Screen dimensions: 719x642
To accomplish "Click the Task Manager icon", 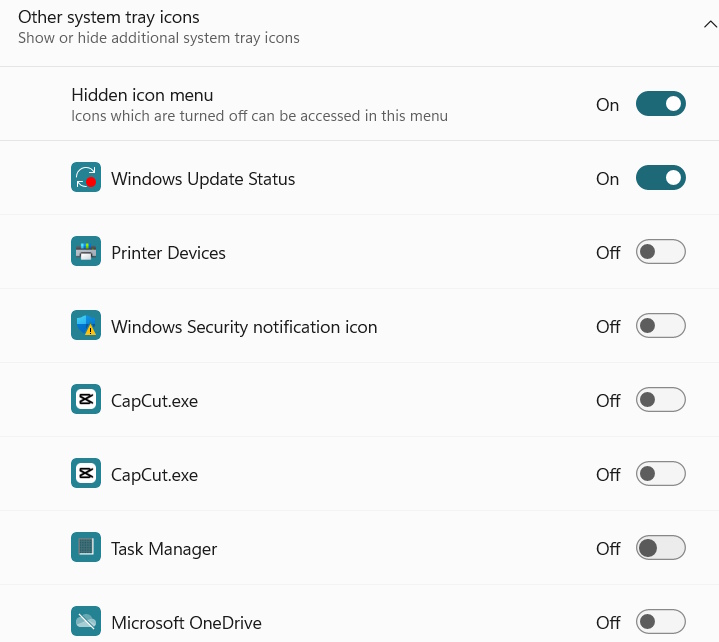I will point(86,547).
